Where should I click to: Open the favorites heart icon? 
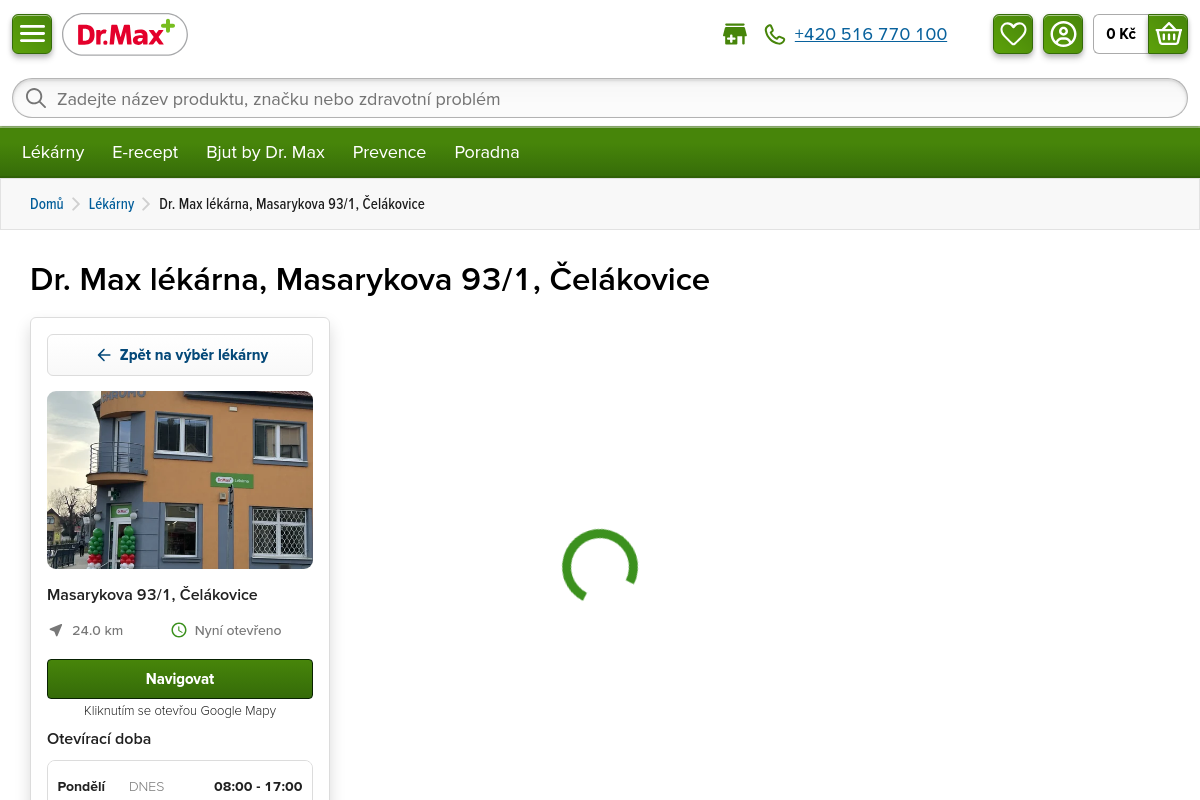pos(1013,34)
